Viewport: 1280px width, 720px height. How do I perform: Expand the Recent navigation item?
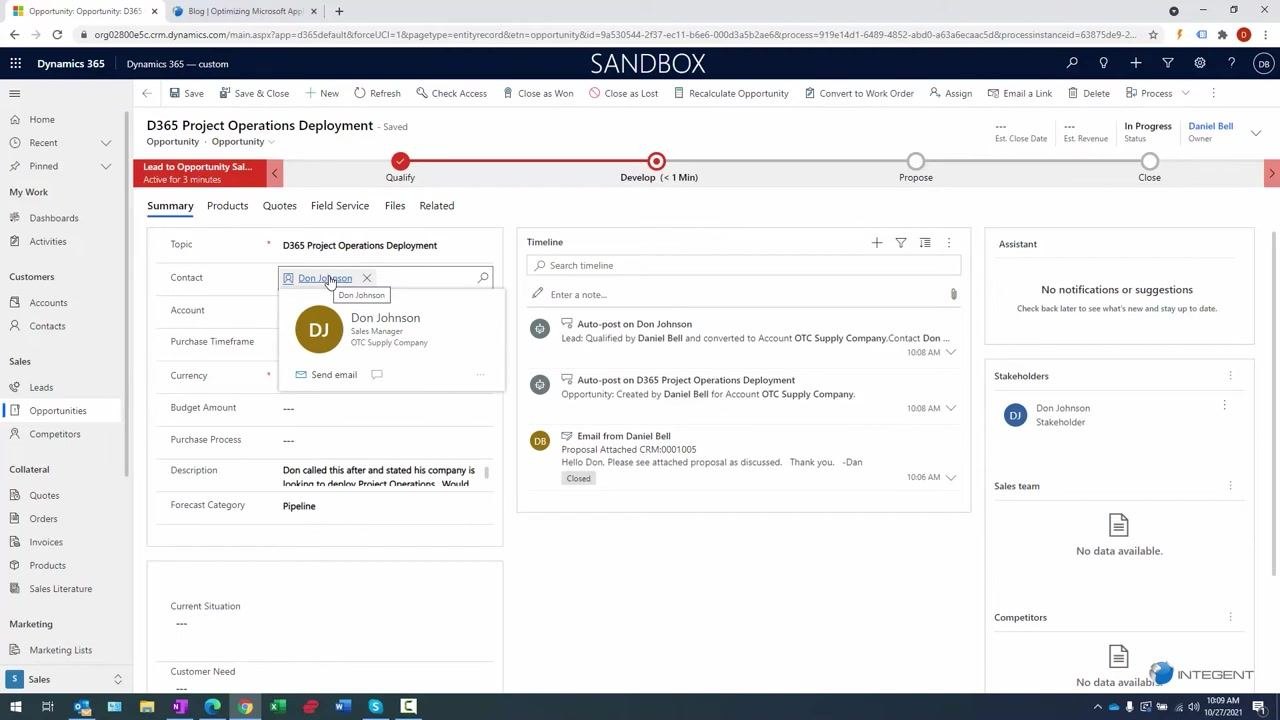tap(106, 143)
